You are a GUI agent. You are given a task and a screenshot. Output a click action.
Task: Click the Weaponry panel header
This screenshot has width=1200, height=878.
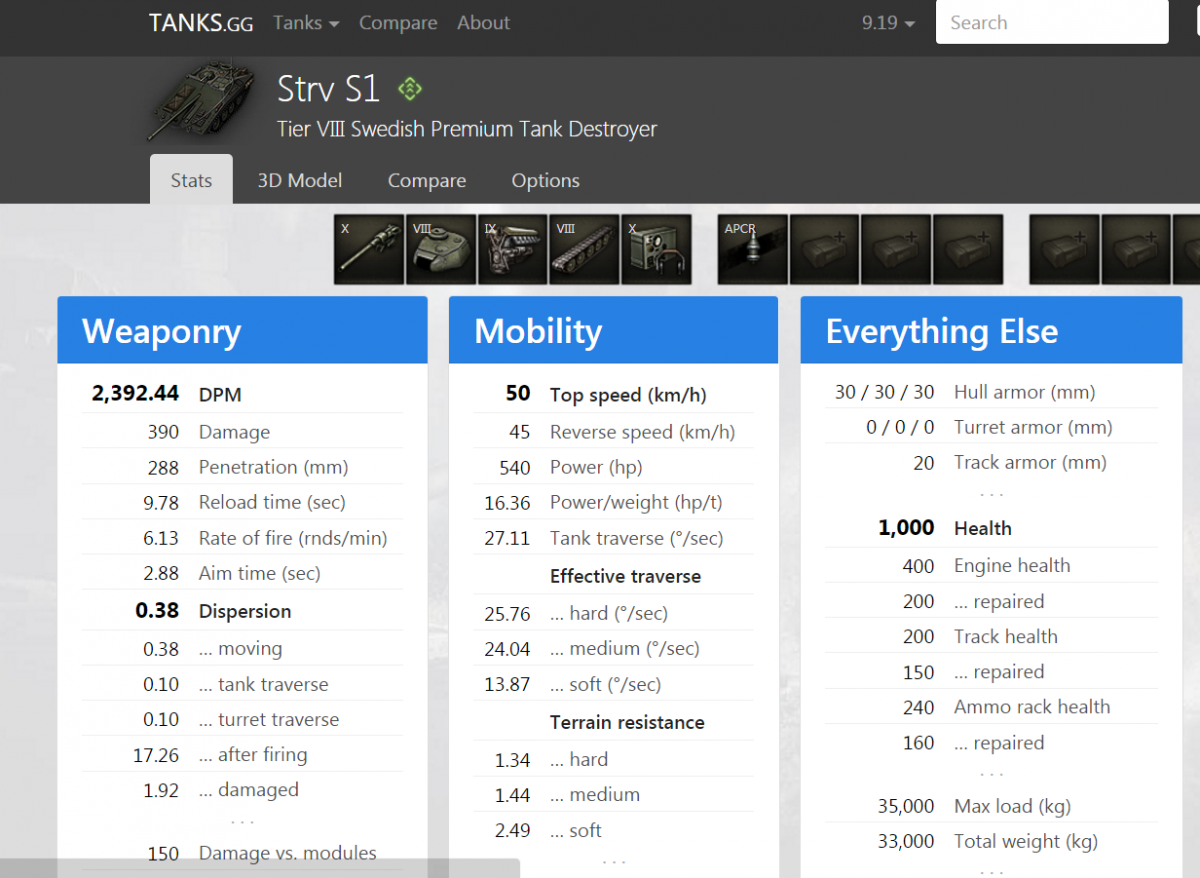click(x=242, y=330)
